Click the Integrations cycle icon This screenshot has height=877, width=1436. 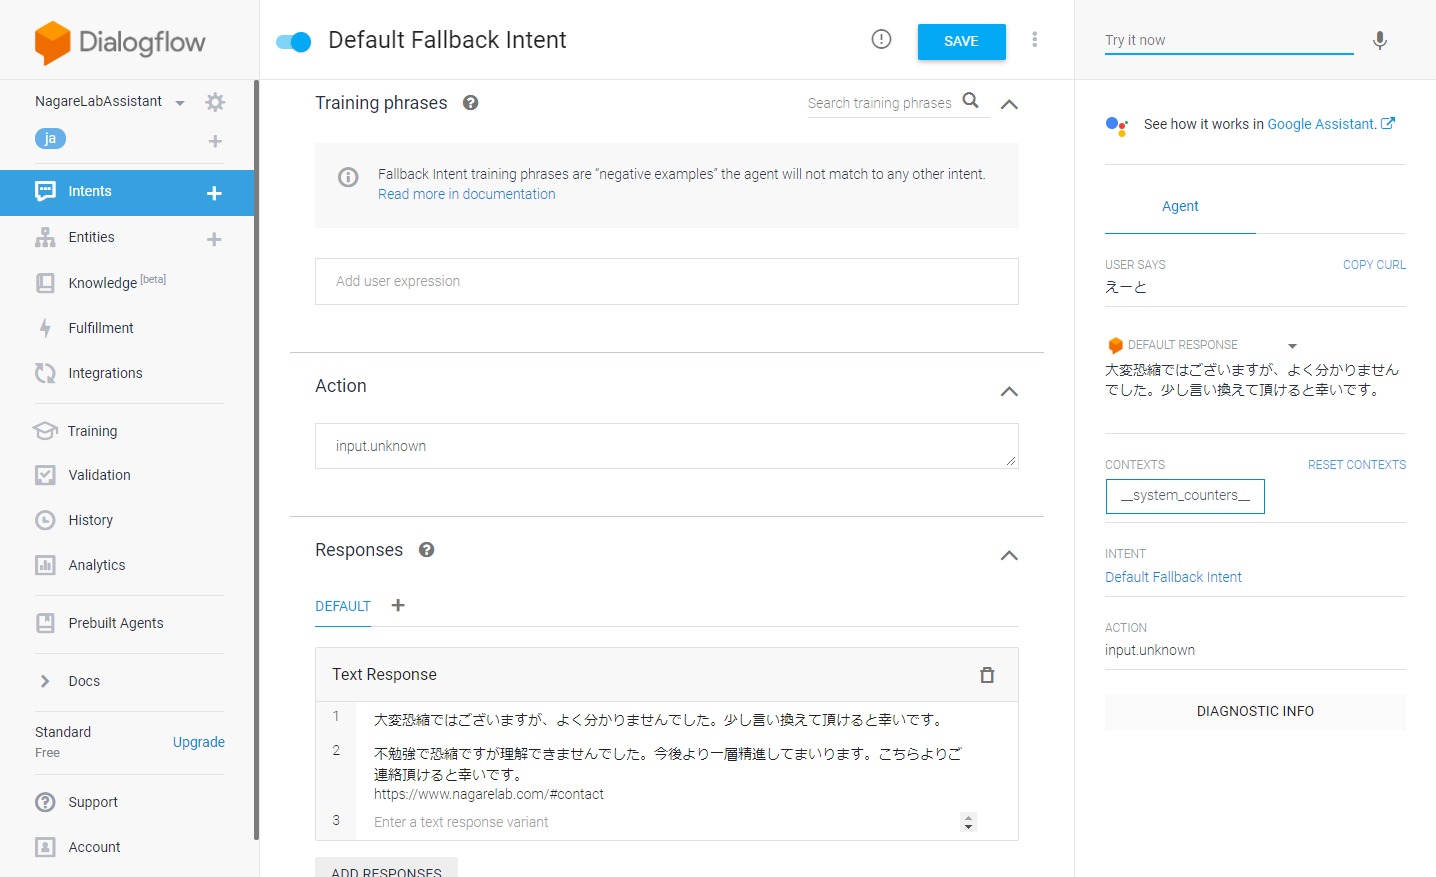pos(45,373)
